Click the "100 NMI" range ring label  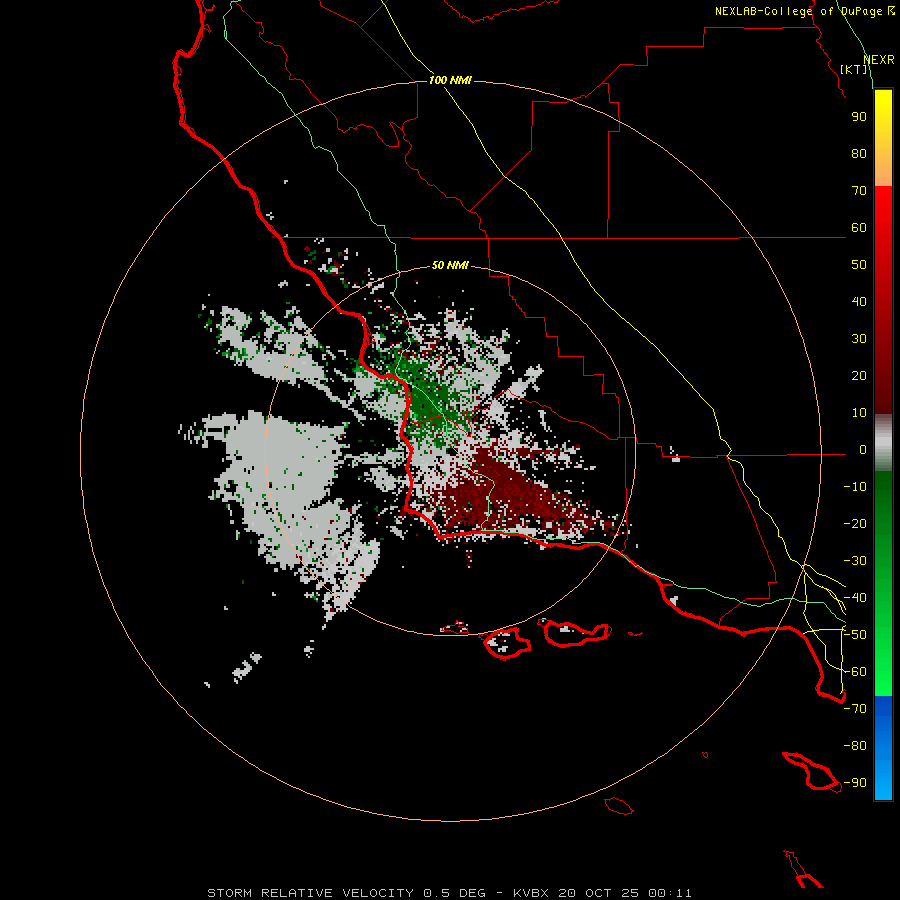click(x=450, y=80)
